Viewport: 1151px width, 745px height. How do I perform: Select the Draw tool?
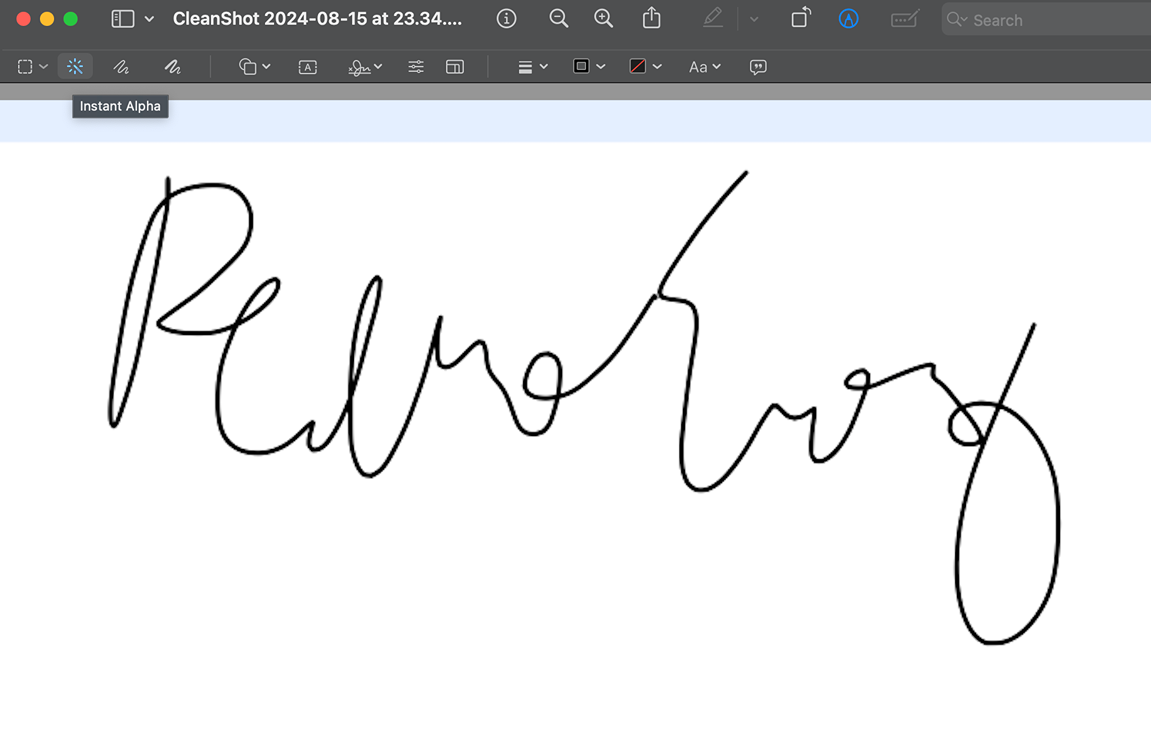(171, 66)
